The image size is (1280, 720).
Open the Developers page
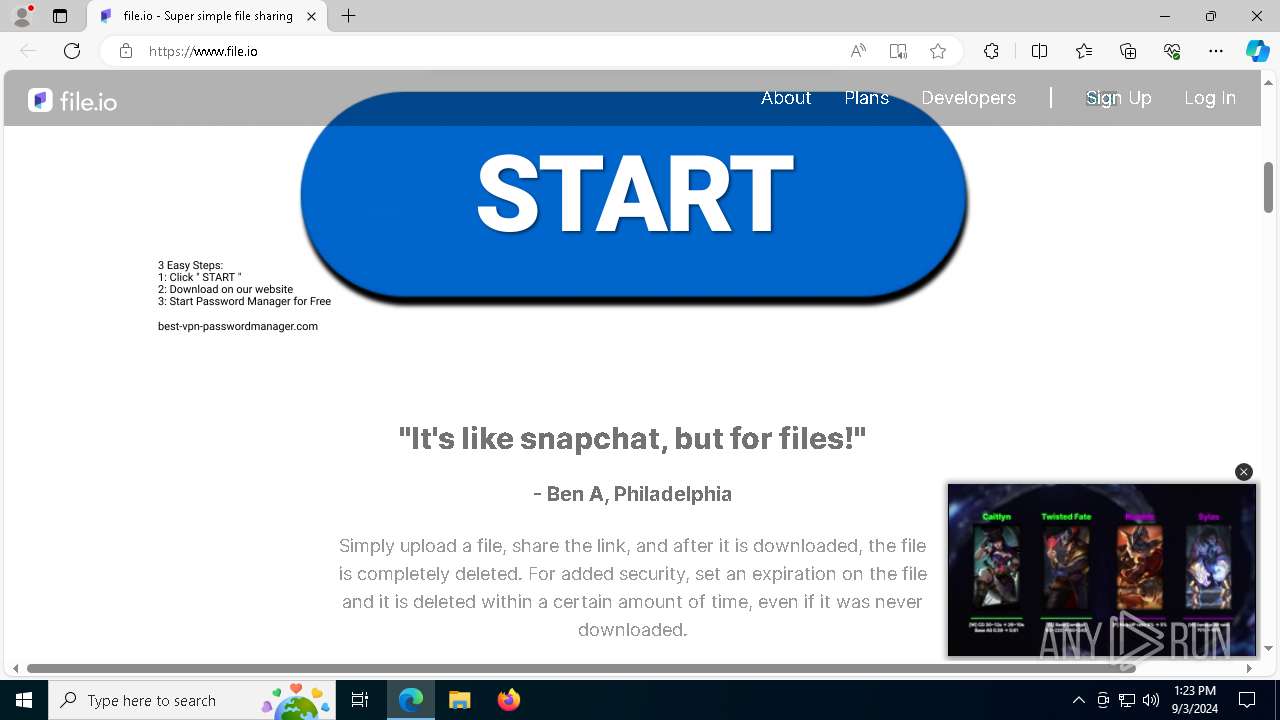click(969, 98)
